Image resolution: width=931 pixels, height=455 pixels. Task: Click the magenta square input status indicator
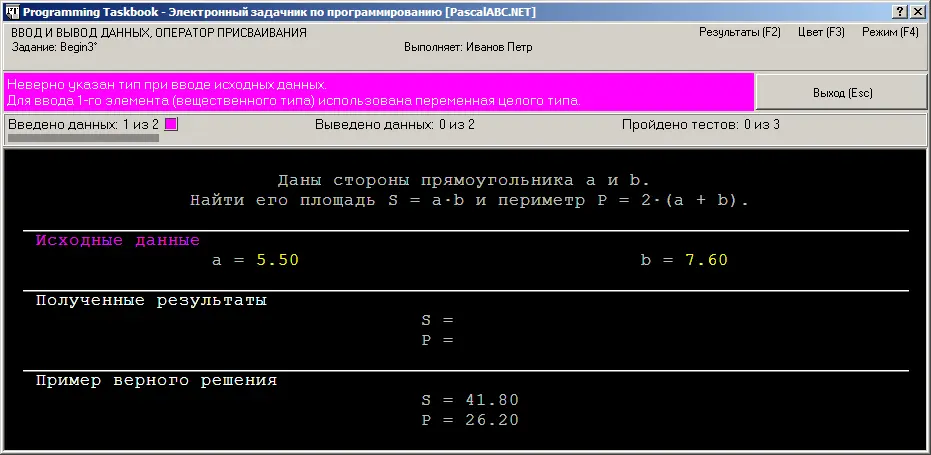(171, 125)
